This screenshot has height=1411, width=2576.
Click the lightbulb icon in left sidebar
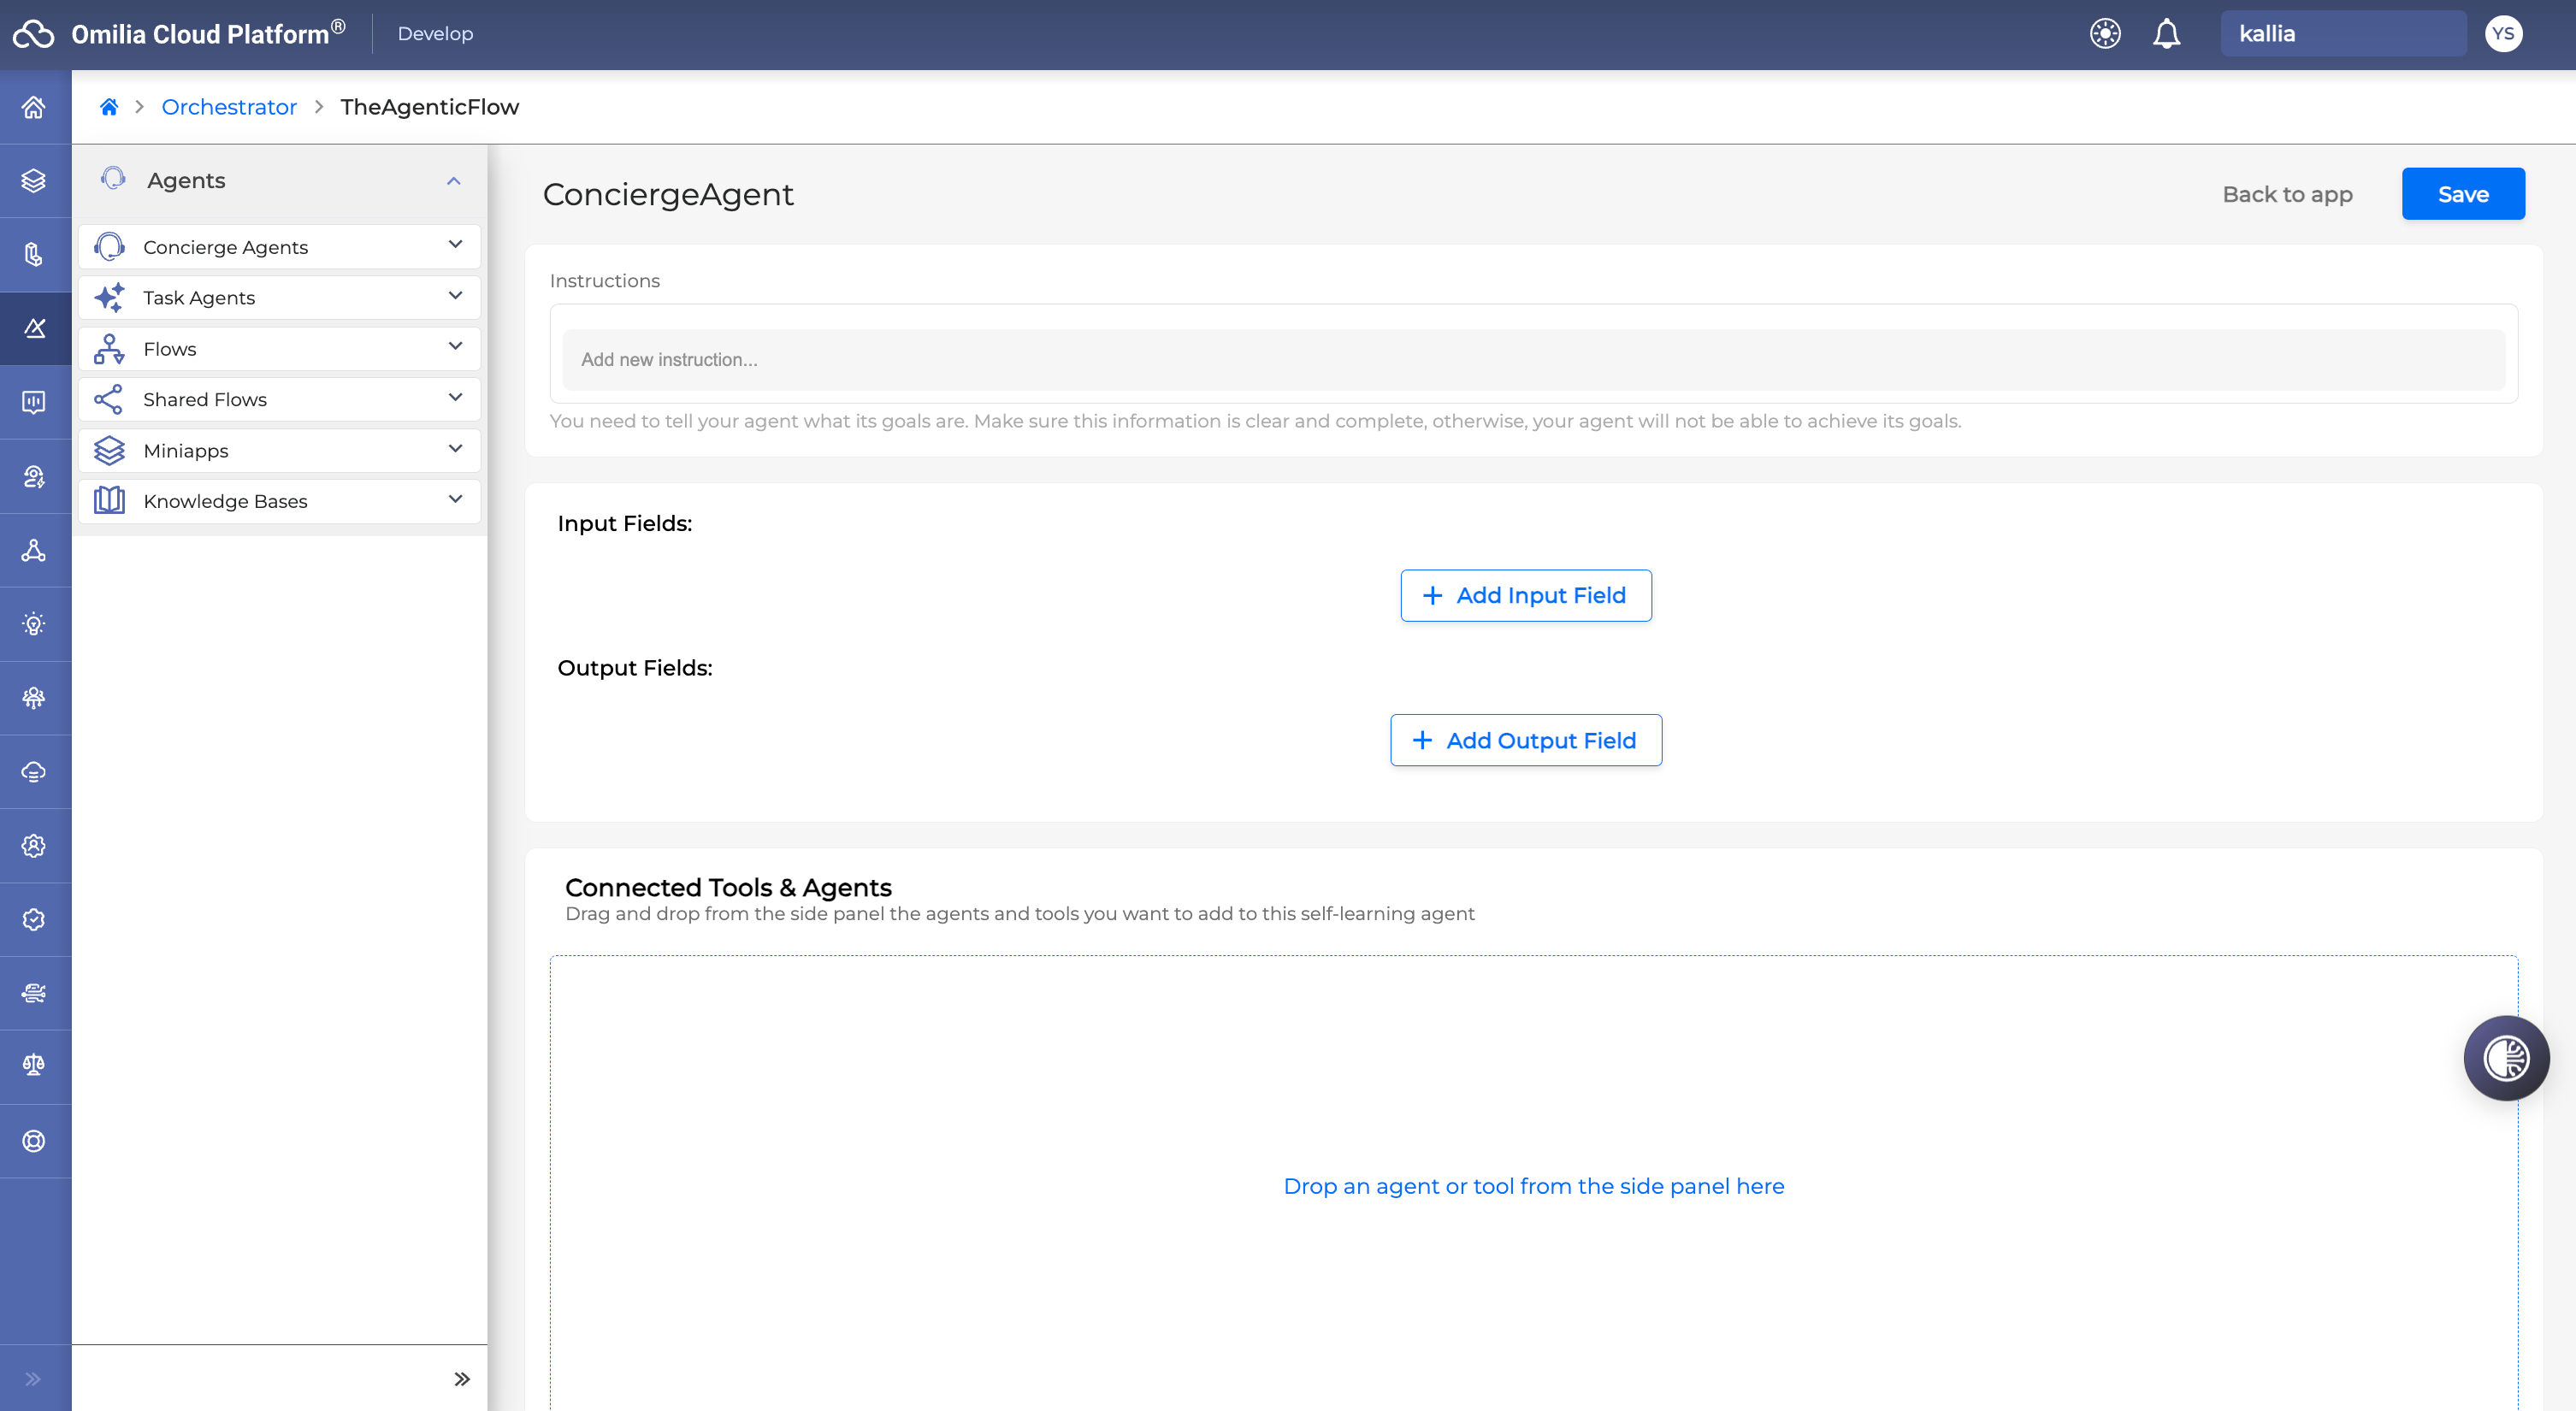34,624
